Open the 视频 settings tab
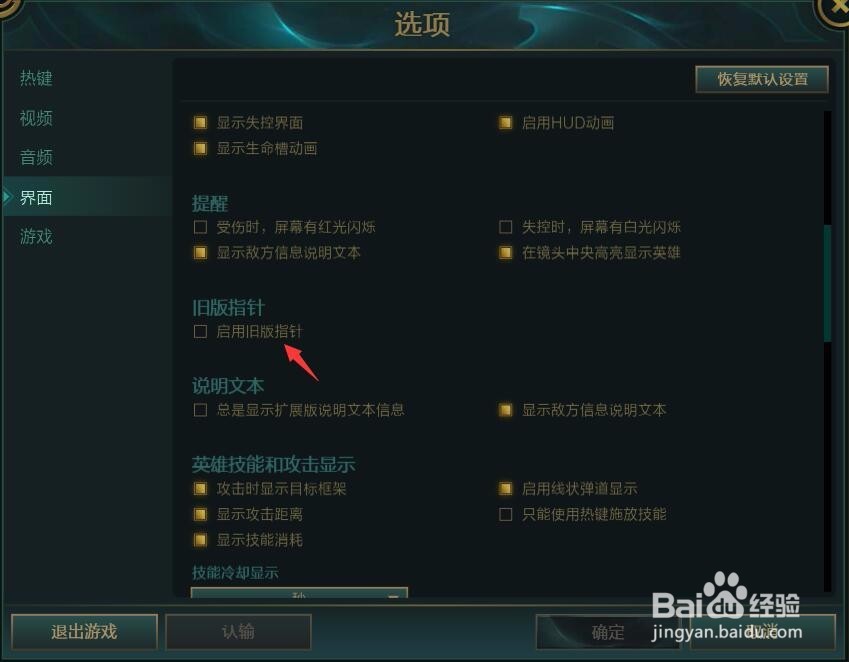The height and width of the screenshot is (662, 849). (36, 118)
